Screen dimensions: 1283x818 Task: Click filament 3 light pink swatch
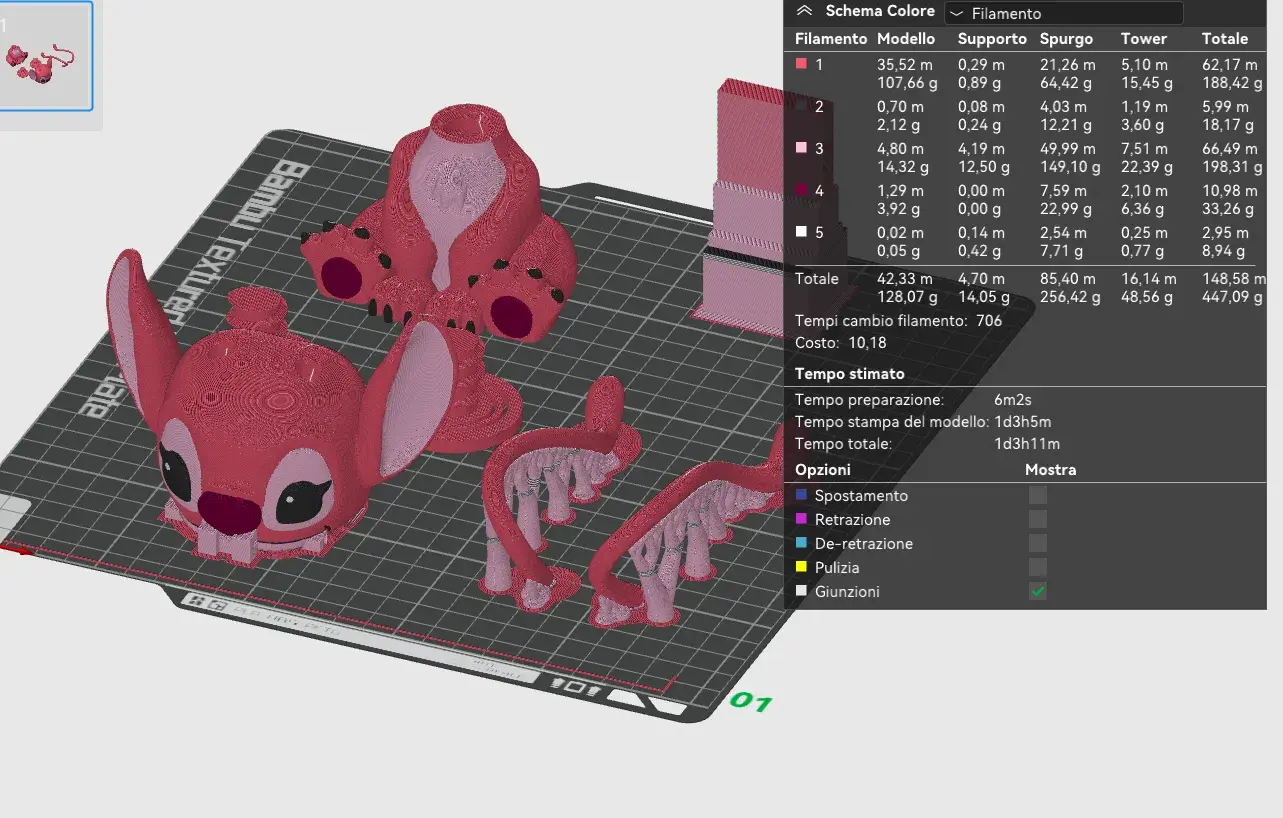coord(801,148)
